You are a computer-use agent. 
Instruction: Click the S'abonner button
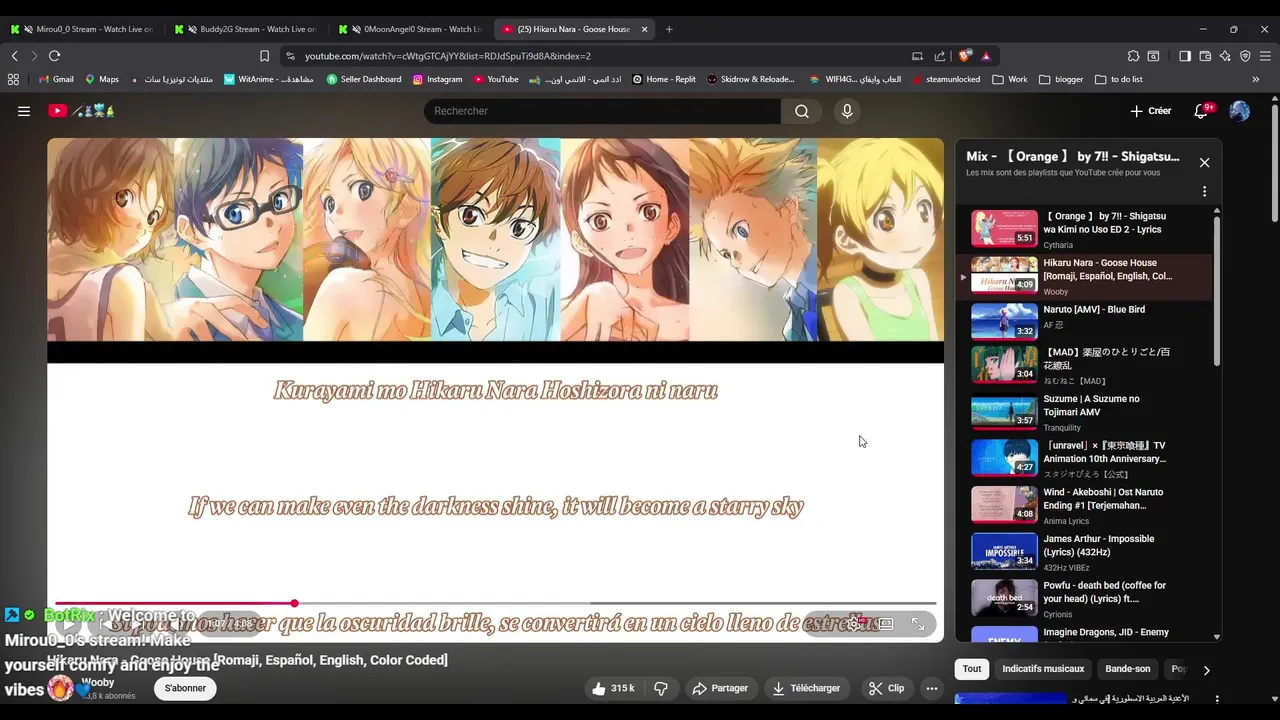185,688
